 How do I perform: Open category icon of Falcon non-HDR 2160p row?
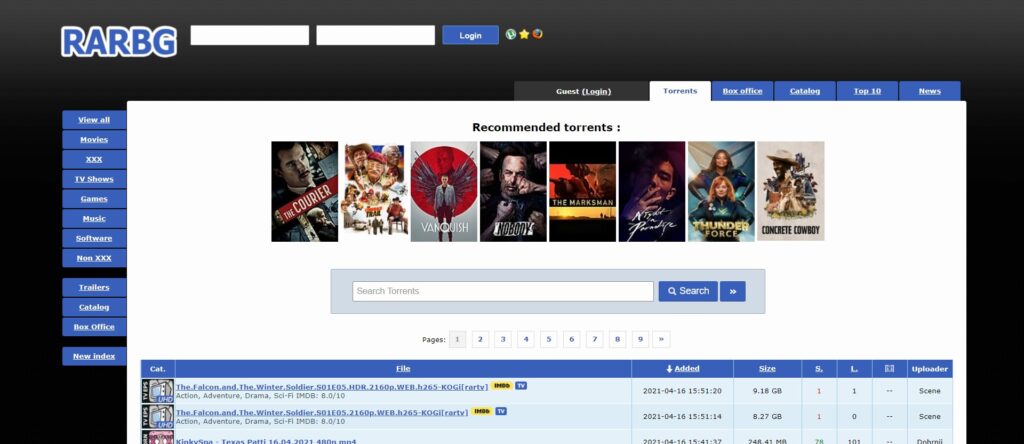(157, 416)
